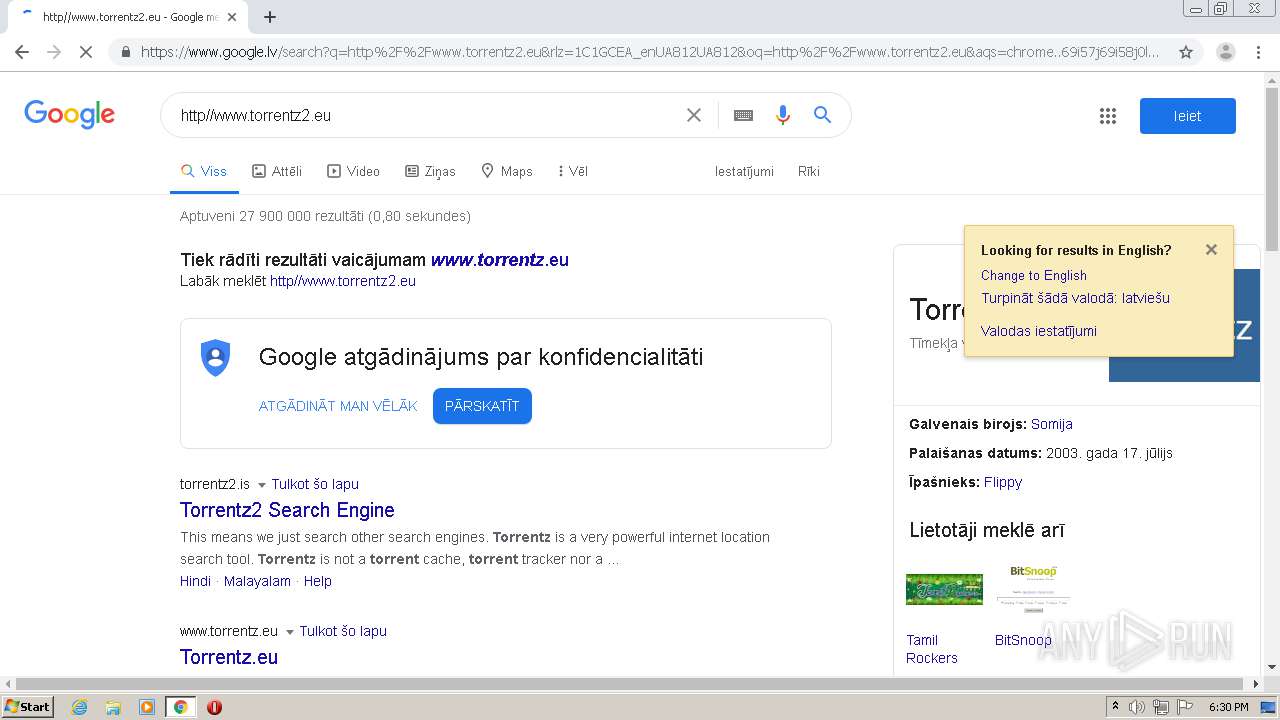Stop loading the page
This screenshot has height=720, width=1280.
tap(86, 52)
